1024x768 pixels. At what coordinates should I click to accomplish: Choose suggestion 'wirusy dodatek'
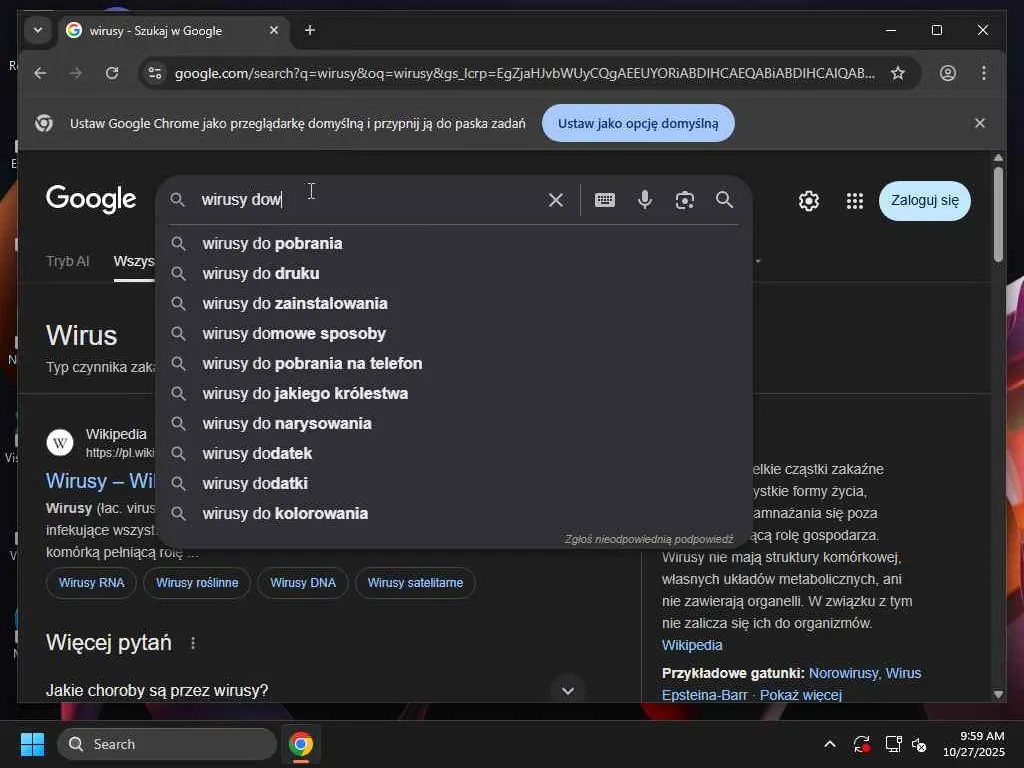pyautogui.click(x=454, y=454)
